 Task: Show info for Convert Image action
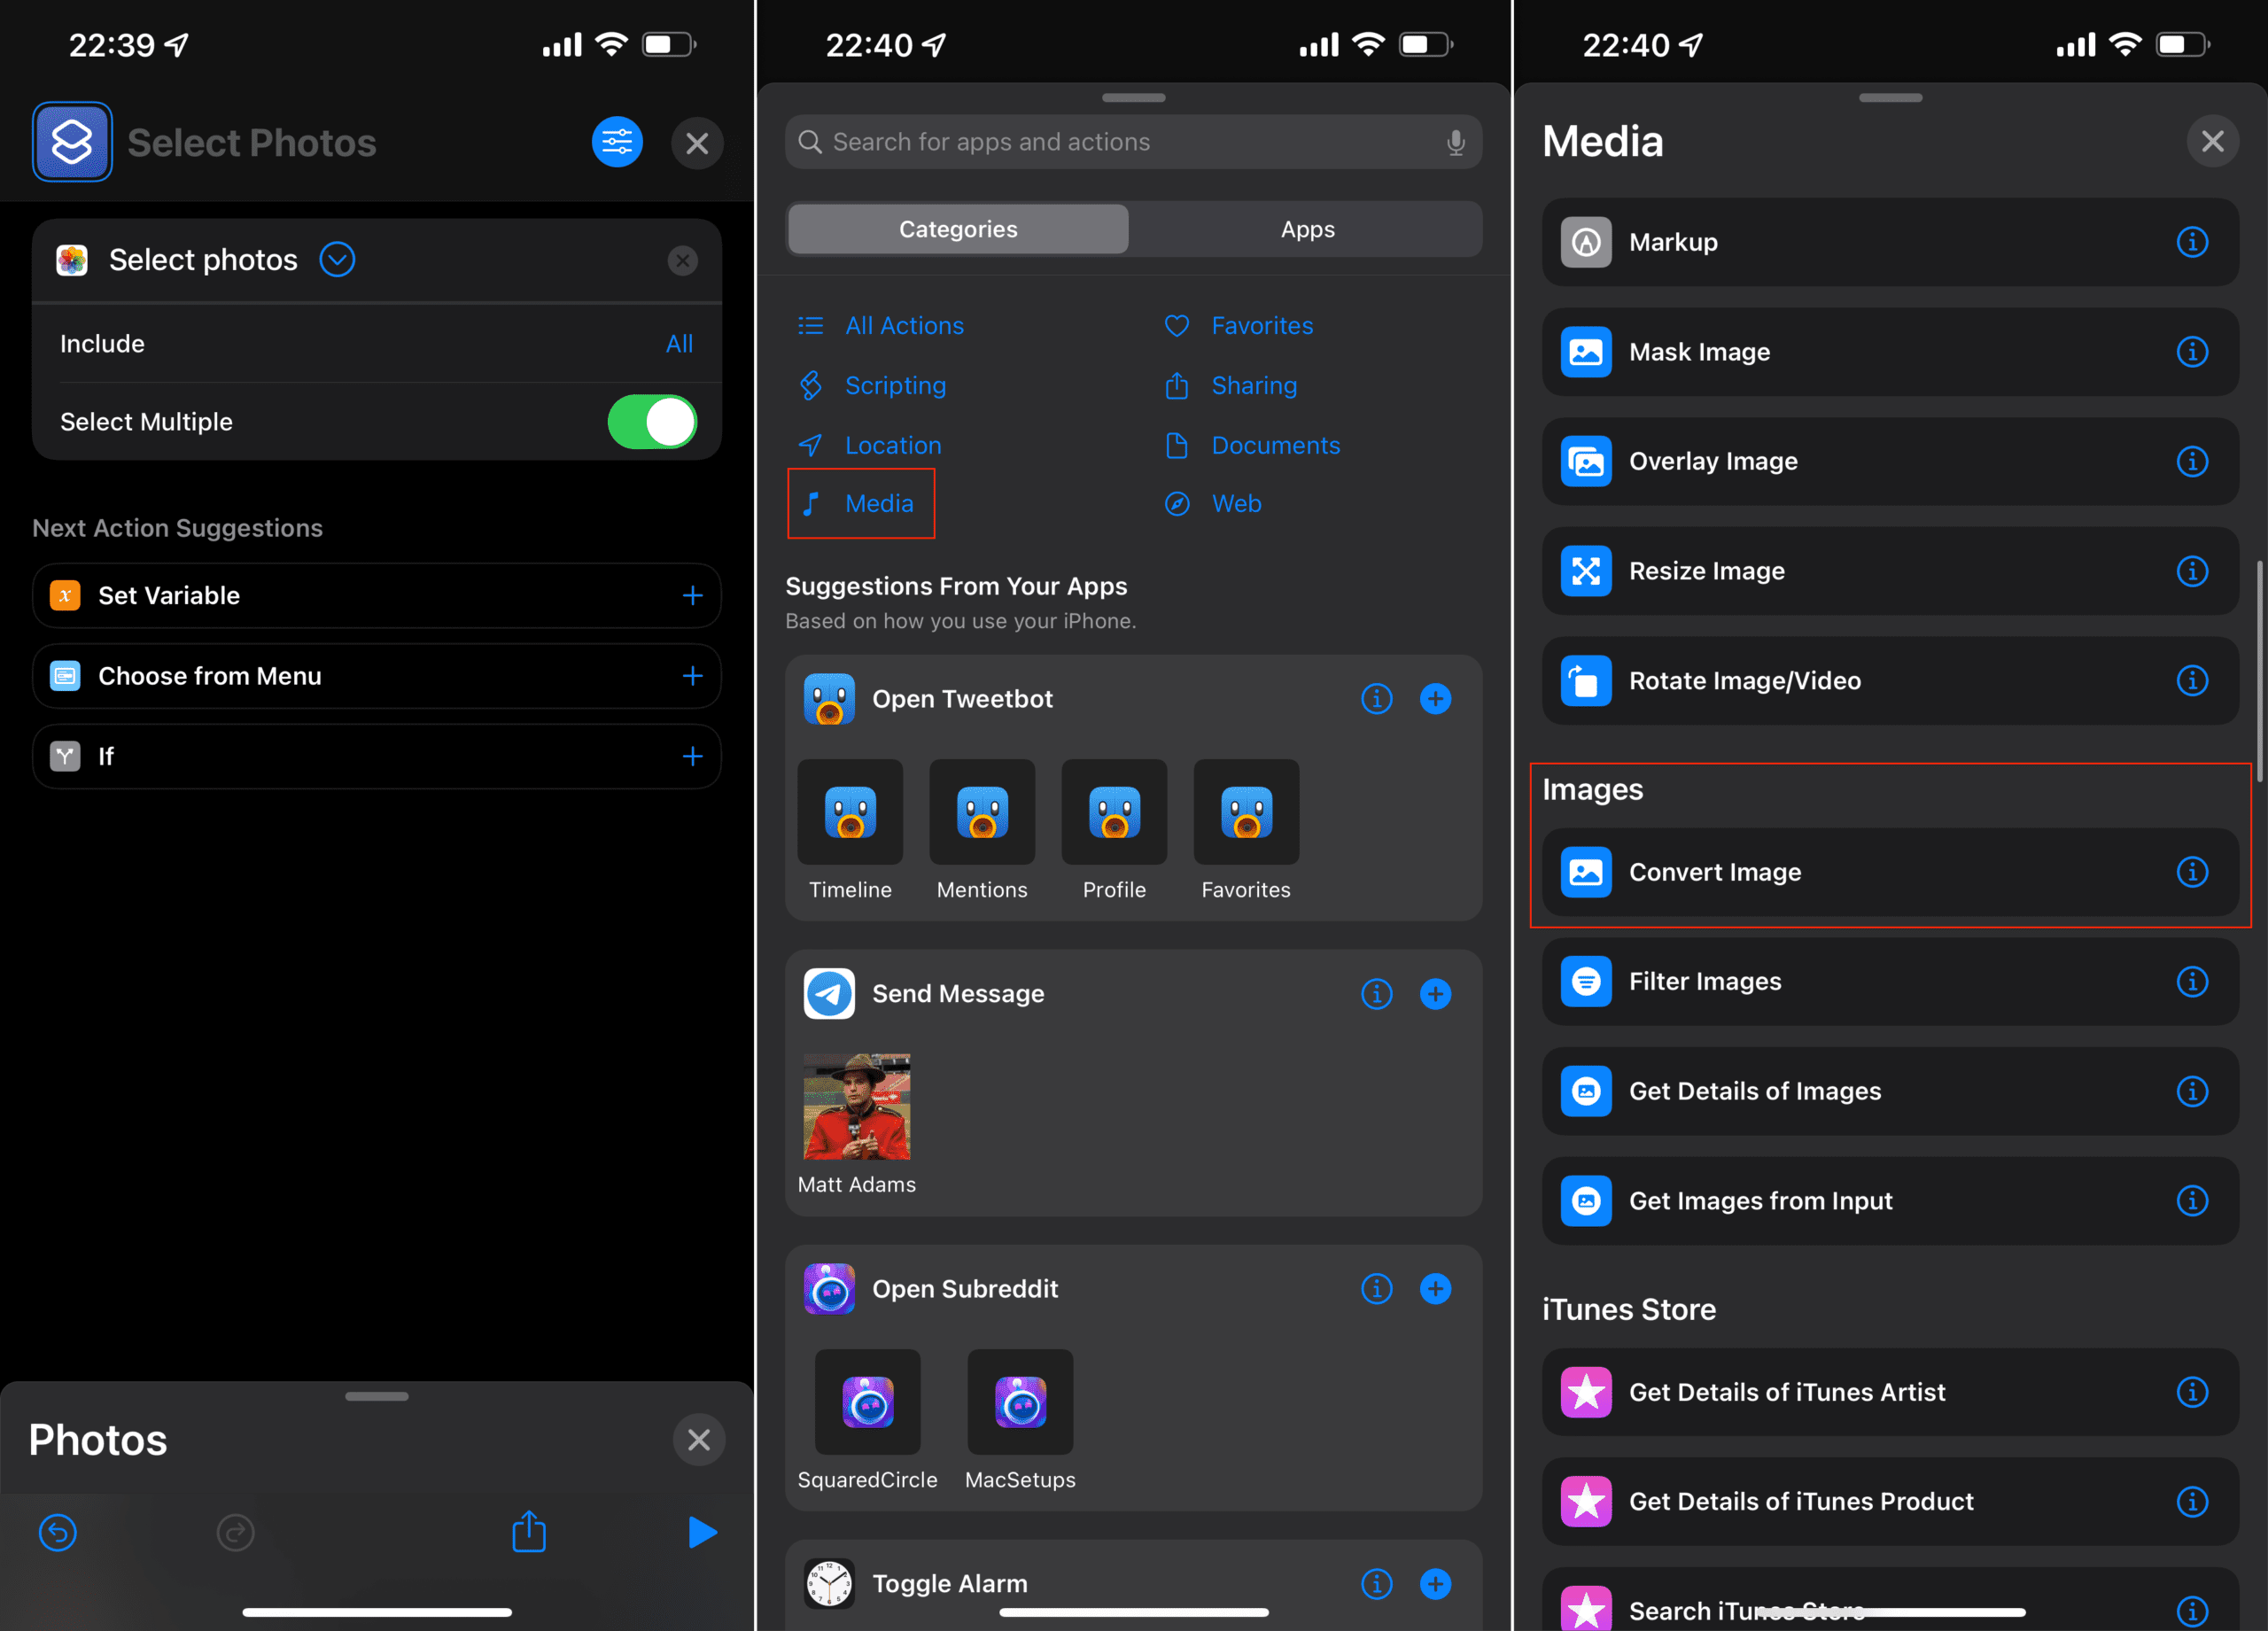pyautogui.click(x=2192, y=872)
